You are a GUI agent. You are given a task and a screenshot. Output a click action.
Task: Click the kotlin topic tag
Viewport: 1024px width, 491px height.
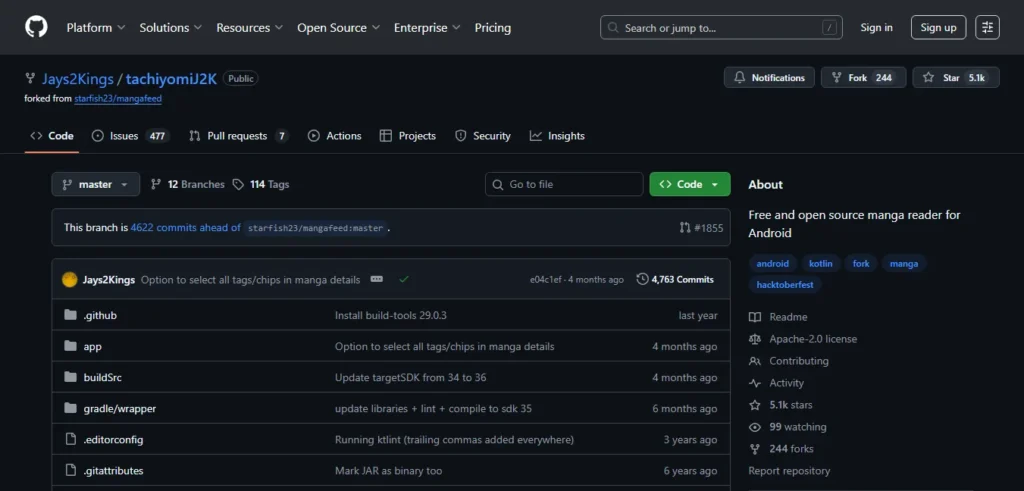(x=821, y=264)
